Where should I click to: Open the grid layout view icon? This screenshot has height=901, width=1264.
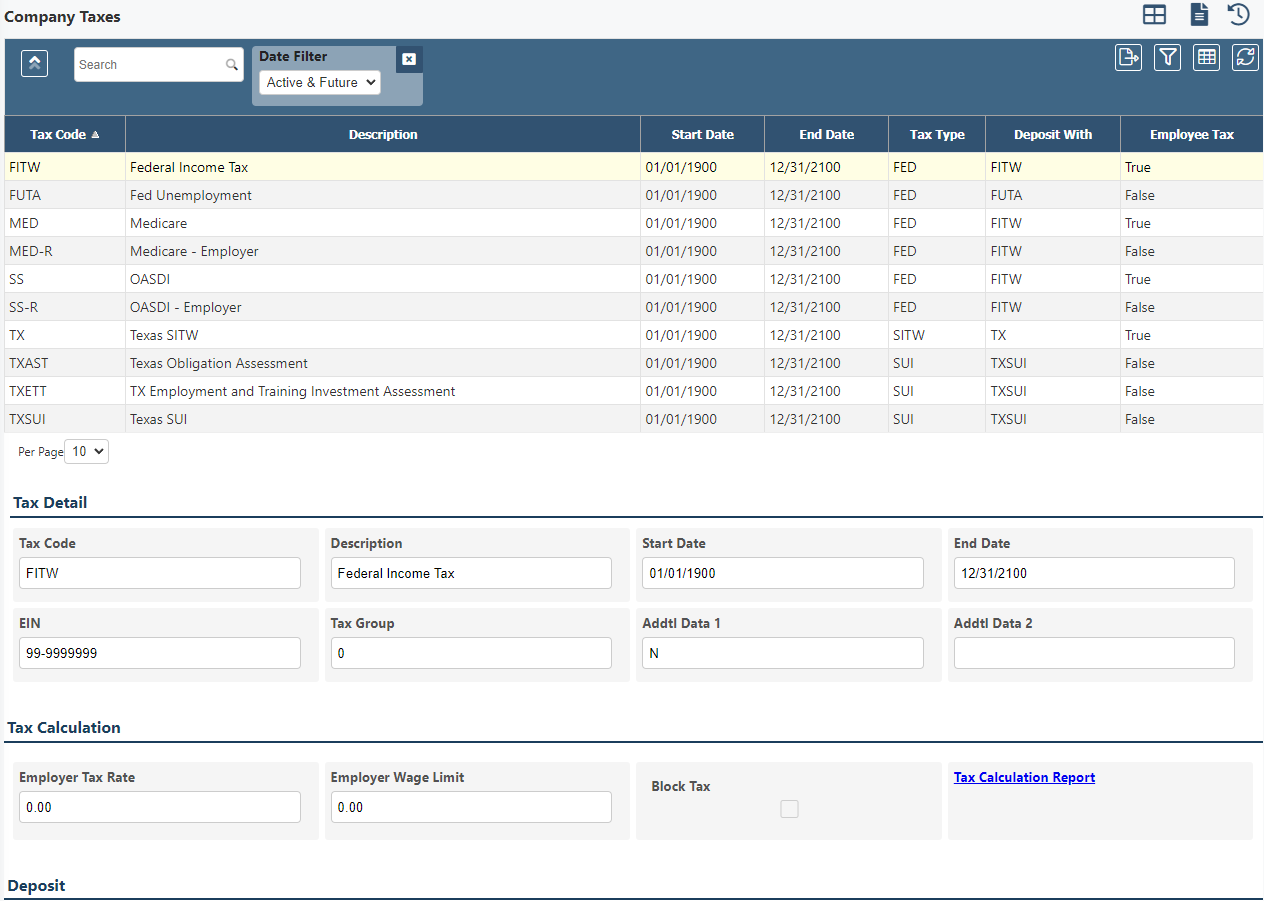click(1154, 15)
